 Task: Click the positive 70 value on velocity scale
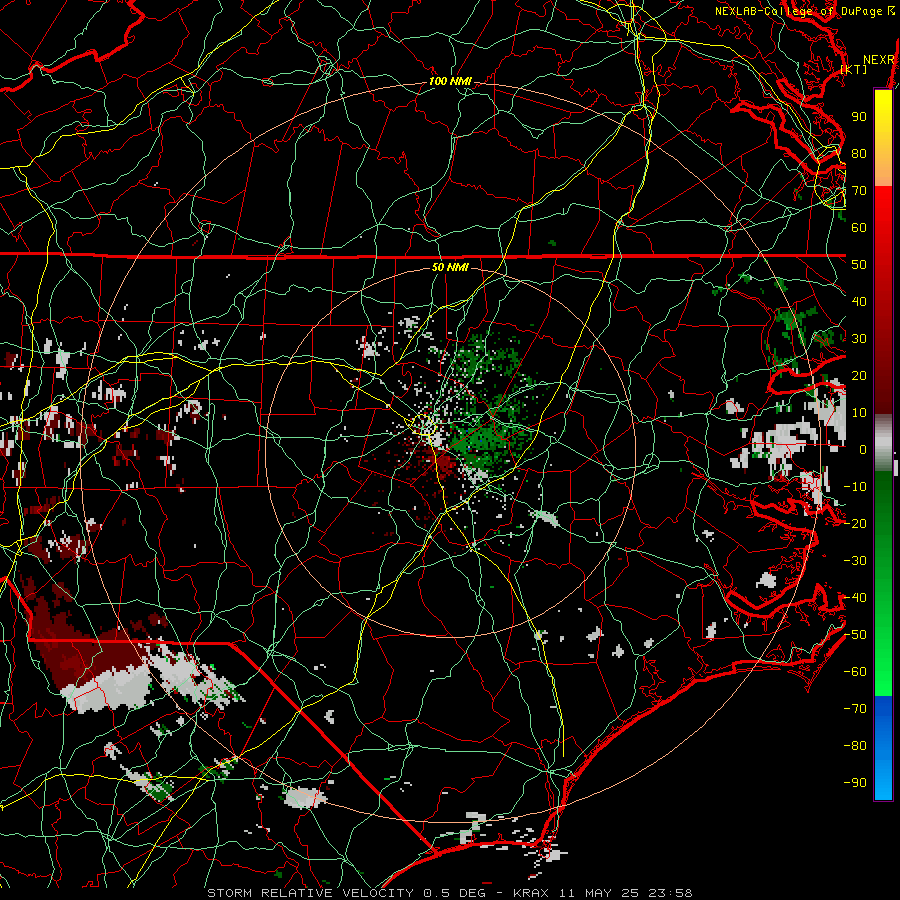pos(859,191)
